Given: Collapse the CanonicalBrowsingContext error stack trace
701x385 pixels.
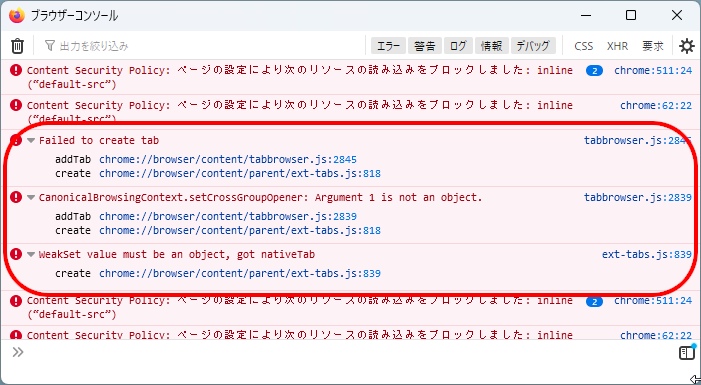Looking at the screenshot, I should coord(31,198).
